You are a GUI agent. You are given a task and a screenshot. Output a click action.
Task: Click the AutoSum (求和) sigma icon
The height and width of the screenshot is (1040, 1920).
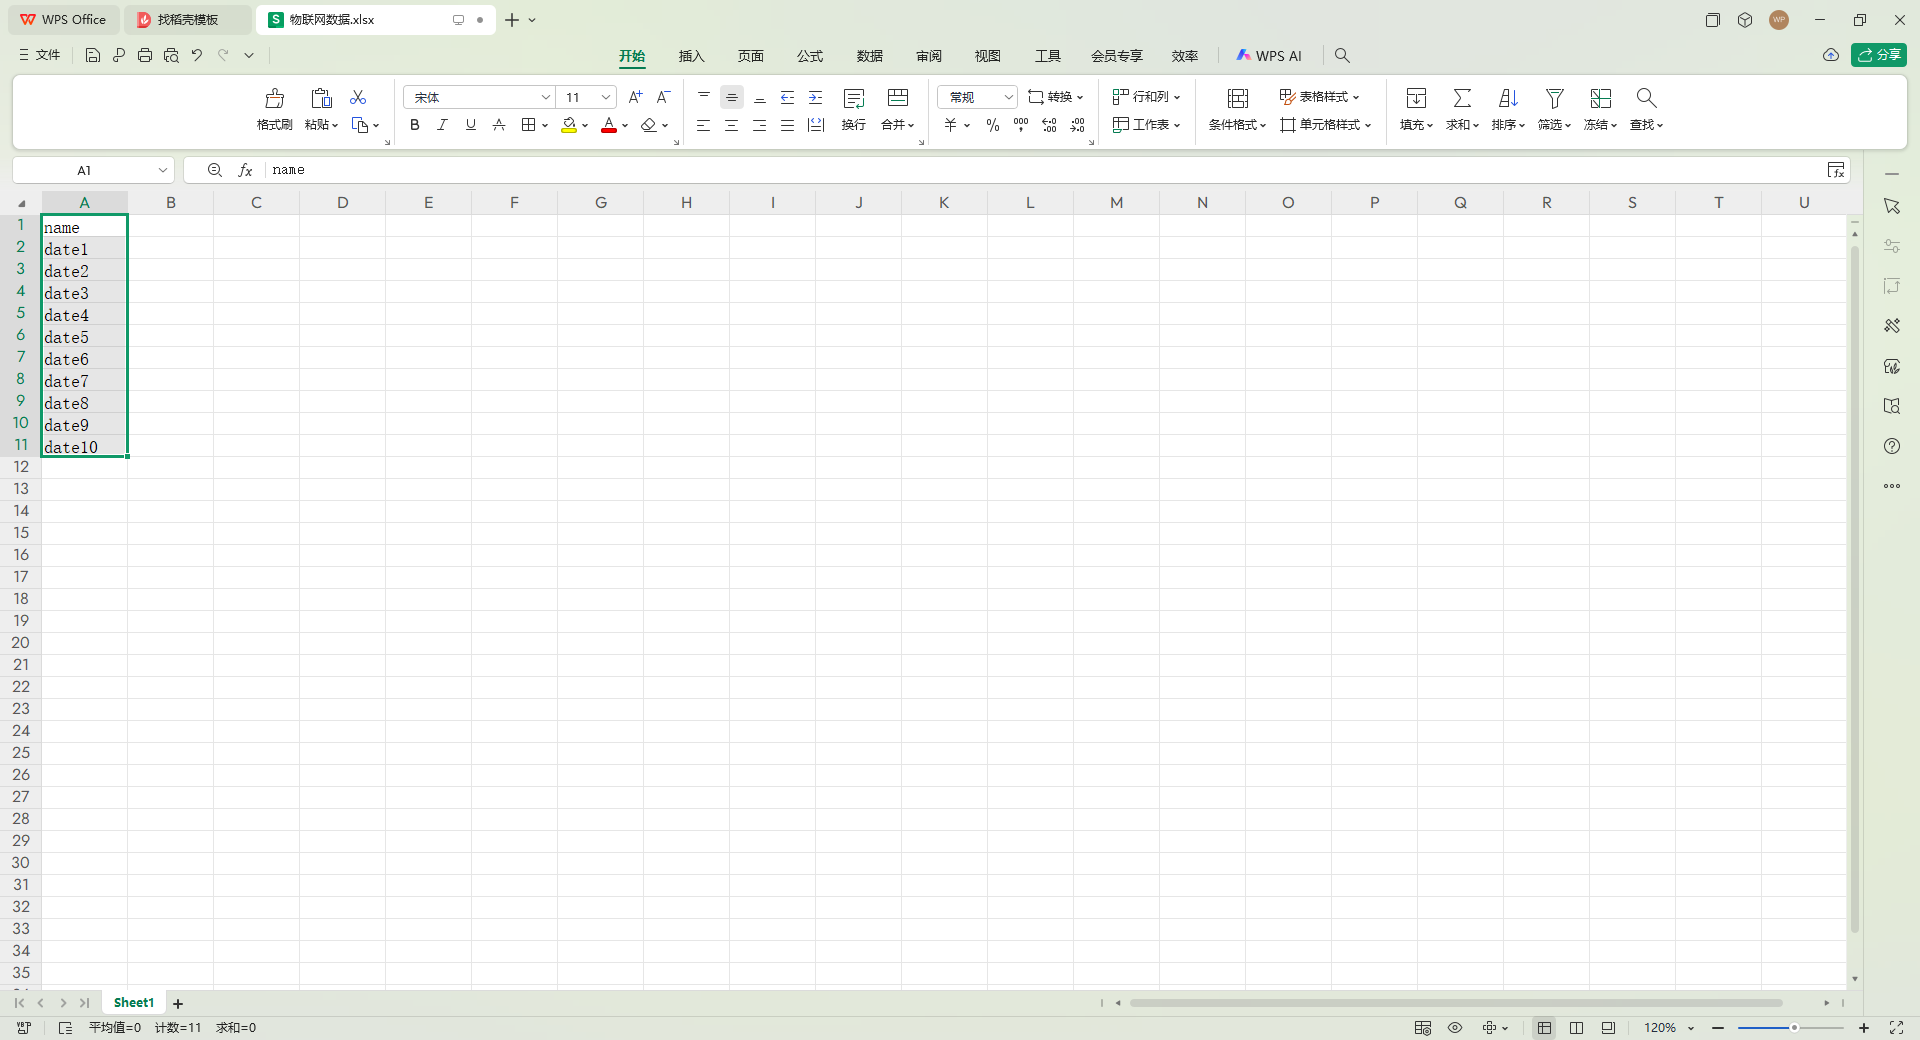[1462, 98]
